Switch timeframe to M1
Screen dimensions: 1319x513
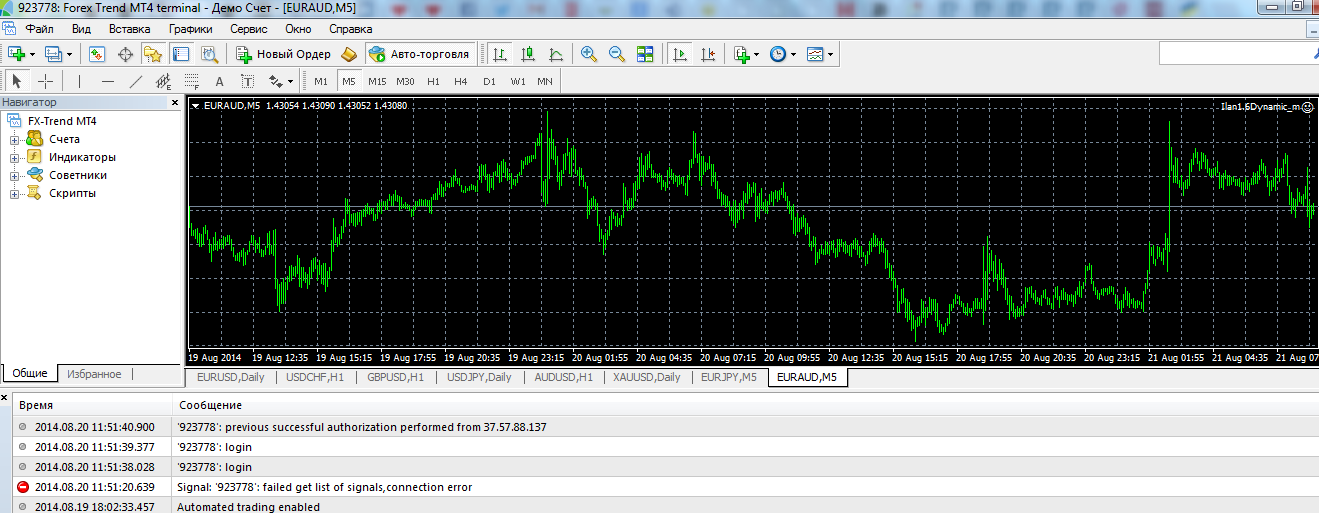[x=321, y=81]
